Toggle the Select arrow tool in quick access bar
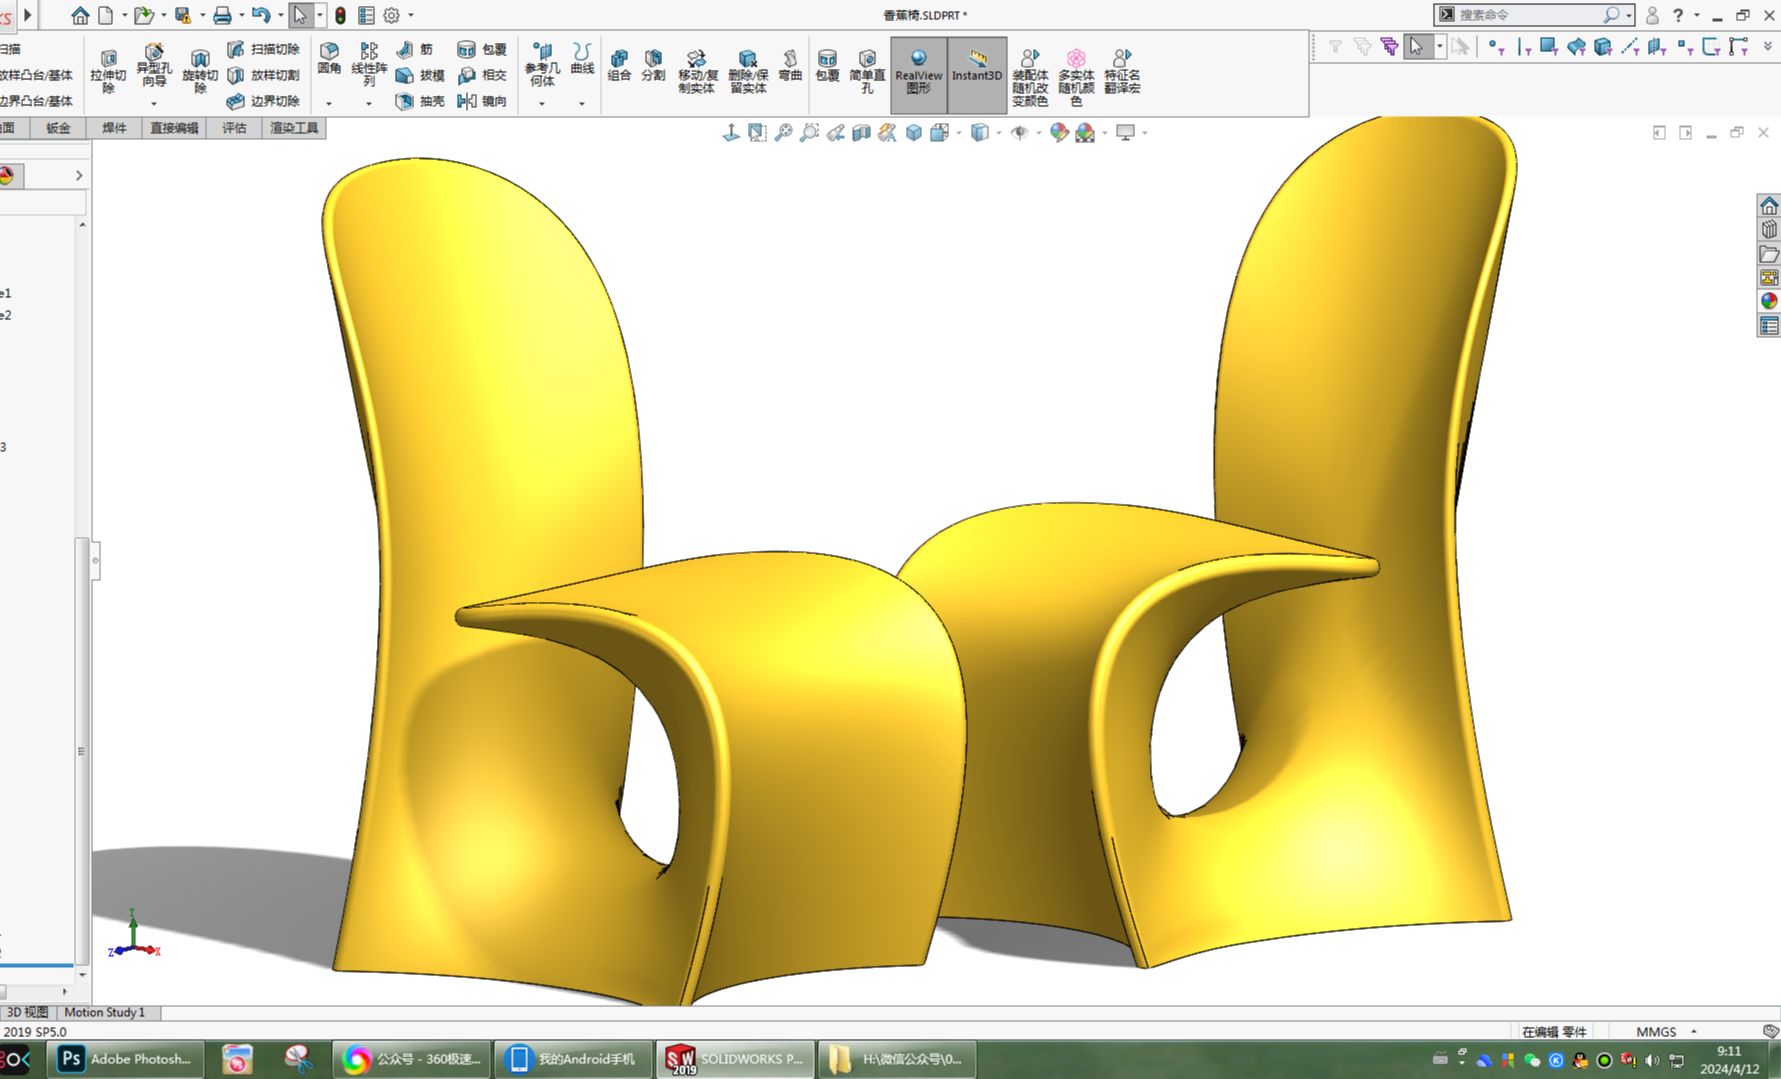This screenshot has height=1079, width=1781. pos(300,15)
